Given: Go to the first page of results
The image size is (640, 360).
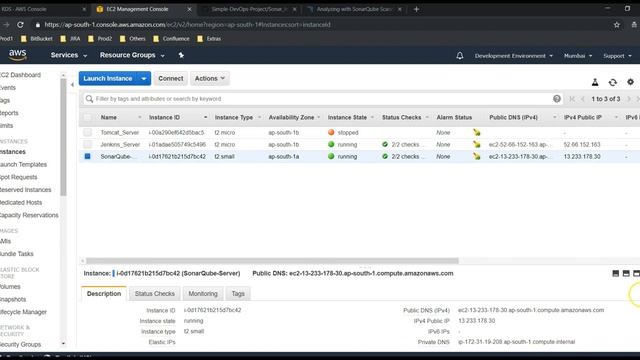Looking at the screenshot, I should coord(572,99).
